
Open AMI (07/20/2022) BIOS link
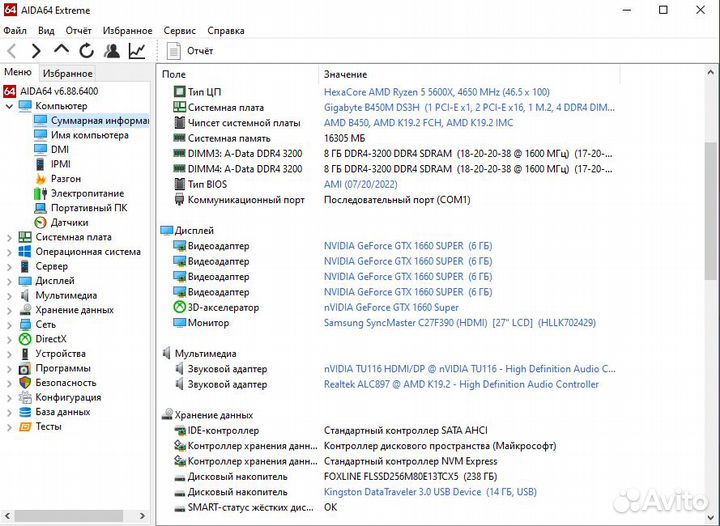tap(360, 184)
